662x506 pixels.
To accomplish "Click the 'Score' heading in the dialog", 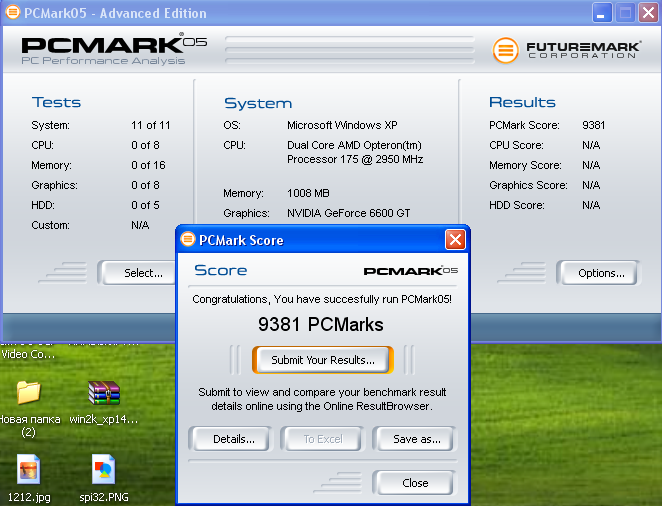I will 220,270.
